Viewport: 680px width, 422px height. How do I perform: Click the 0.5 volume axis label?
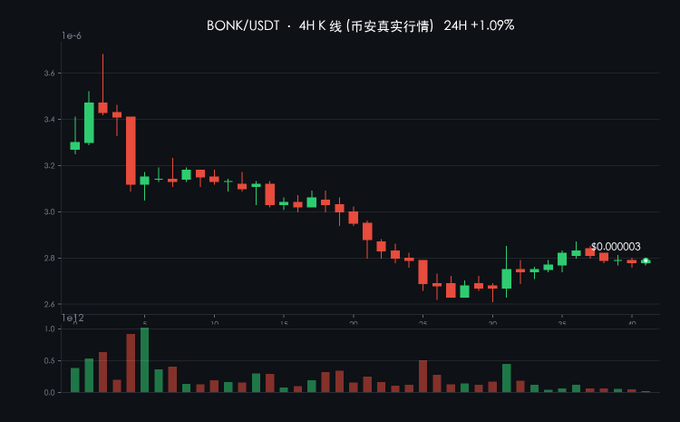[50, 361]
